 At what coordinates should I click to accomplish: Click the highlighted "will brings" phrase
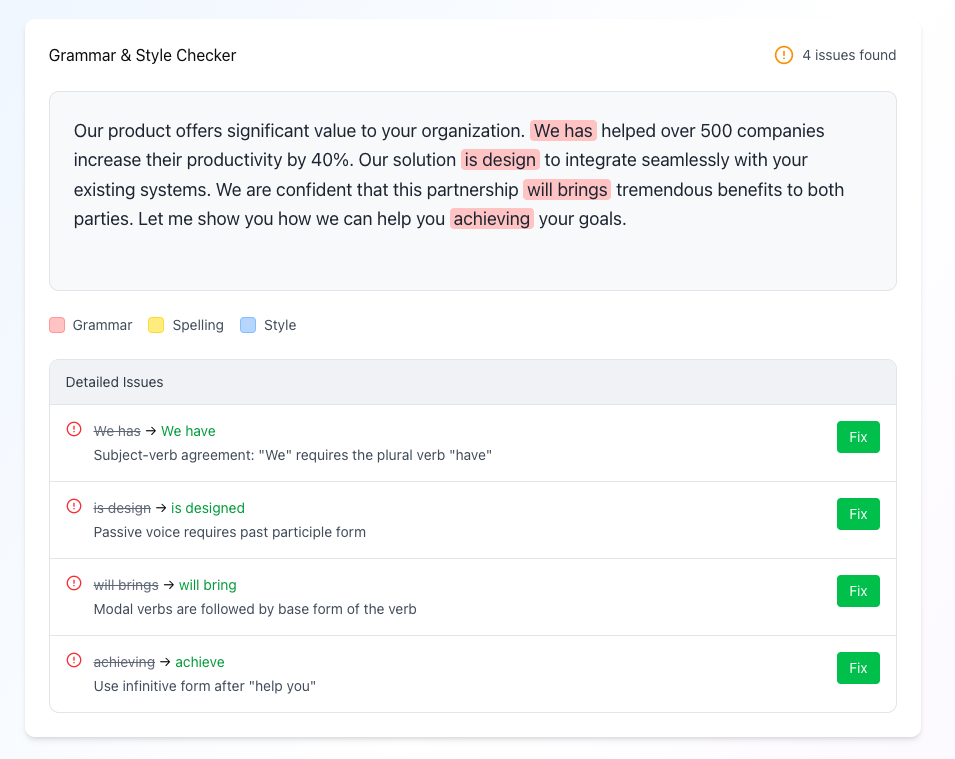tap(566, 189)
